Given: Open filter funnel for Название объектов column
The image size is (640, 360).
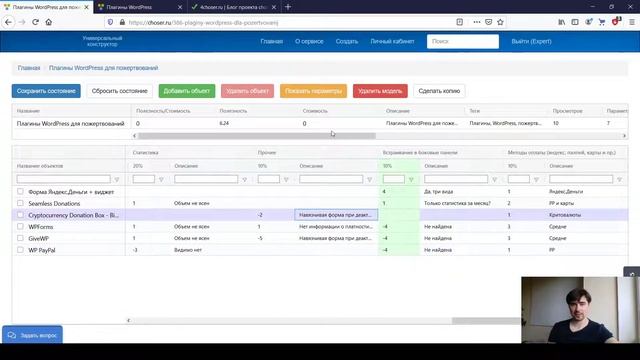Looking at the screenshot, I should point(117,180).
